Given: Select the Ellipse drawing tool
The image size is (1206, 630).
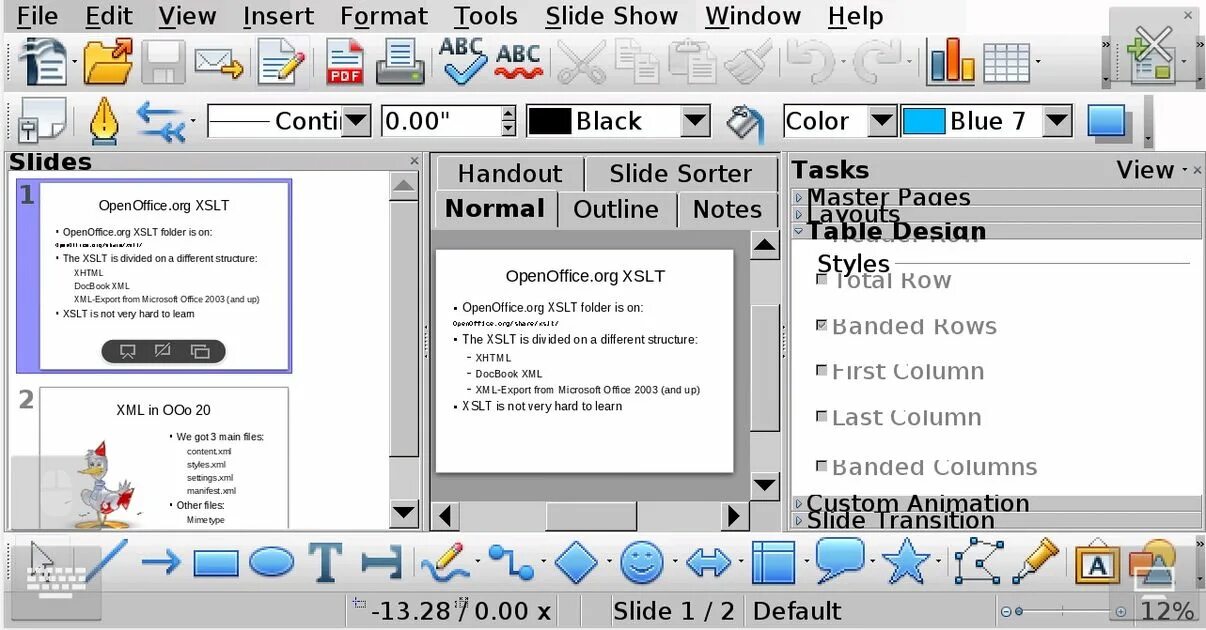Looking at the screenshot, I should click(x=271, y=562).
